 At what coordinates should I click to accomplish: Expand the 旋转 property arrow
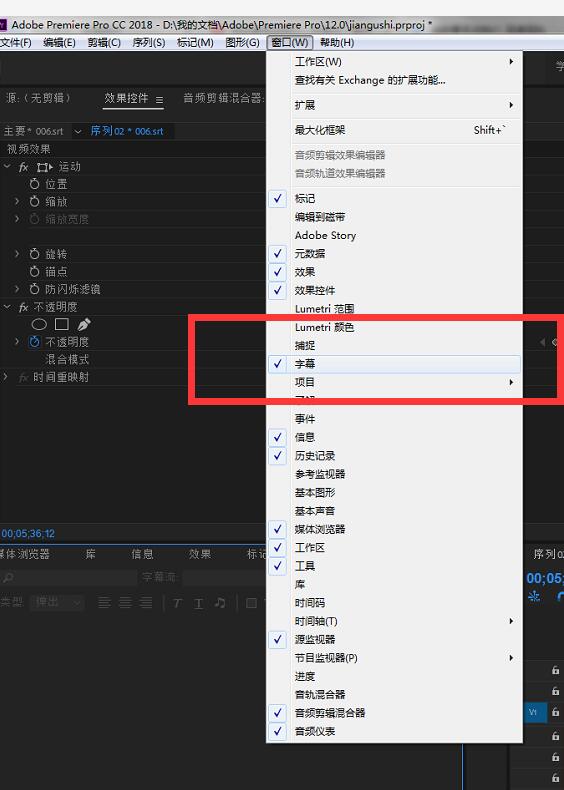coord(17,254)
